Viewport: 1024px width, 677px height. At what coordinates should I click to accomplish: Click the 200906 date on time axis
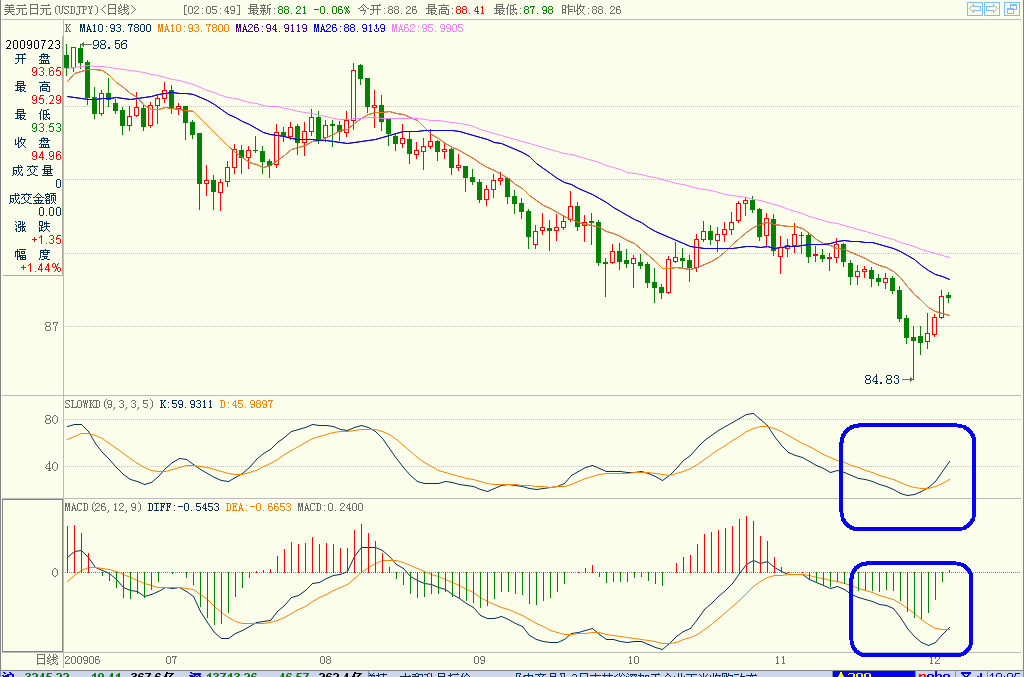(82, 660)
